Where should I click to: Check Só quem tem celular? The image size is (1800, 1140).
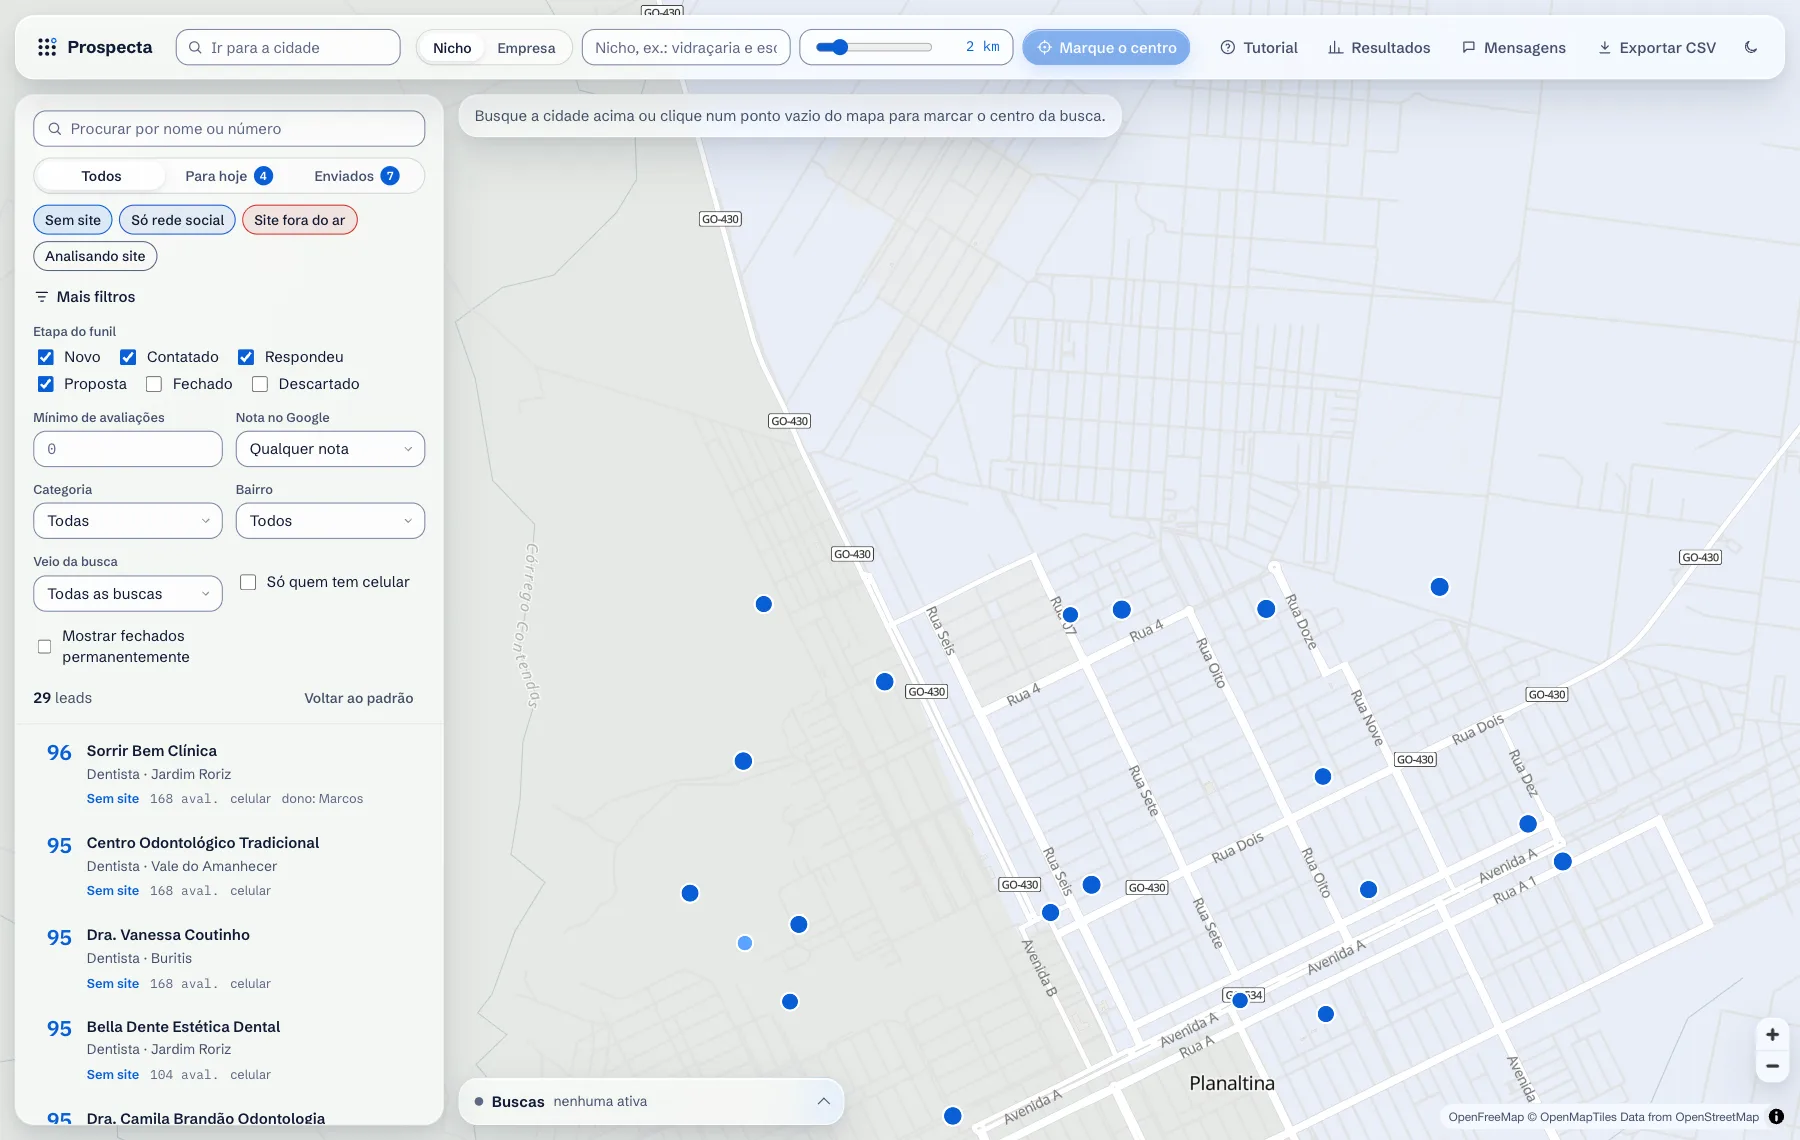coord(248,582)
